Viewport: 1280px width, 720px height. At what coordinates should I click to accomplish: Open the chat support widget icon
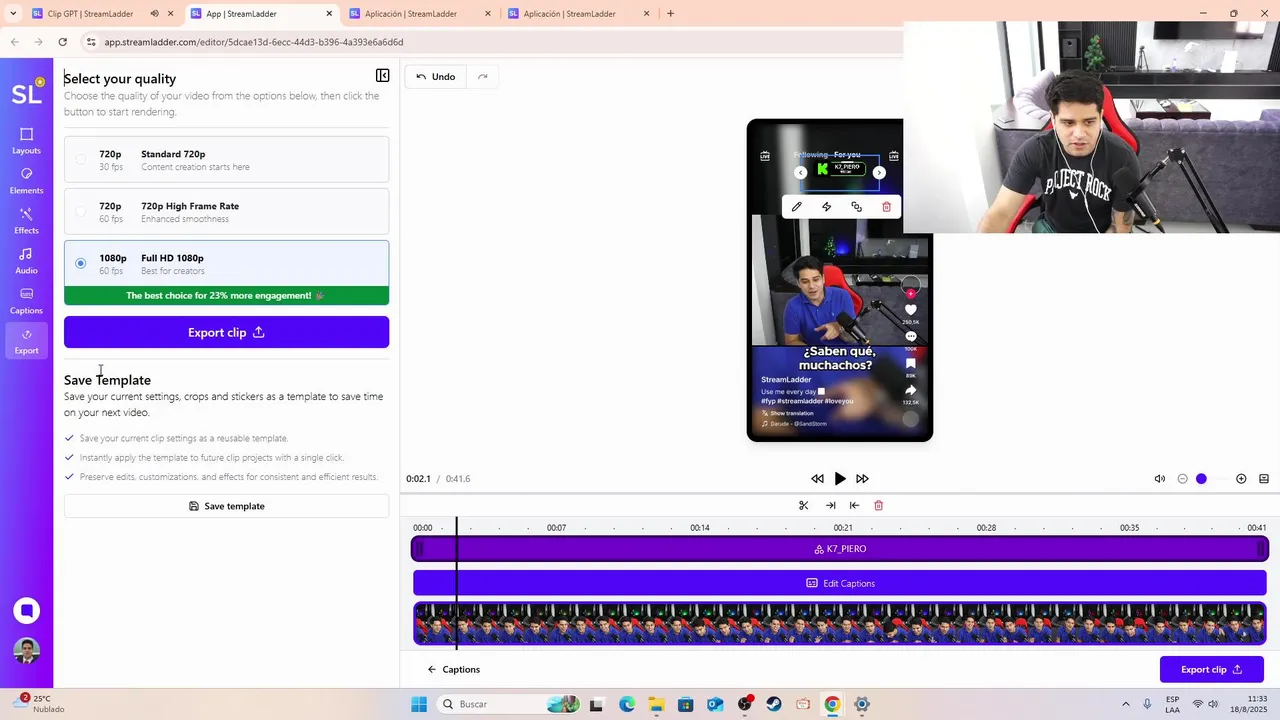click(27, 611)
